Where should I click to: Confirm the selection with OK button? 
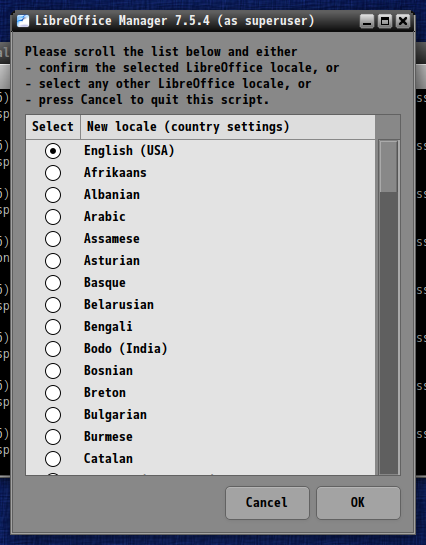tap(358, 503)
